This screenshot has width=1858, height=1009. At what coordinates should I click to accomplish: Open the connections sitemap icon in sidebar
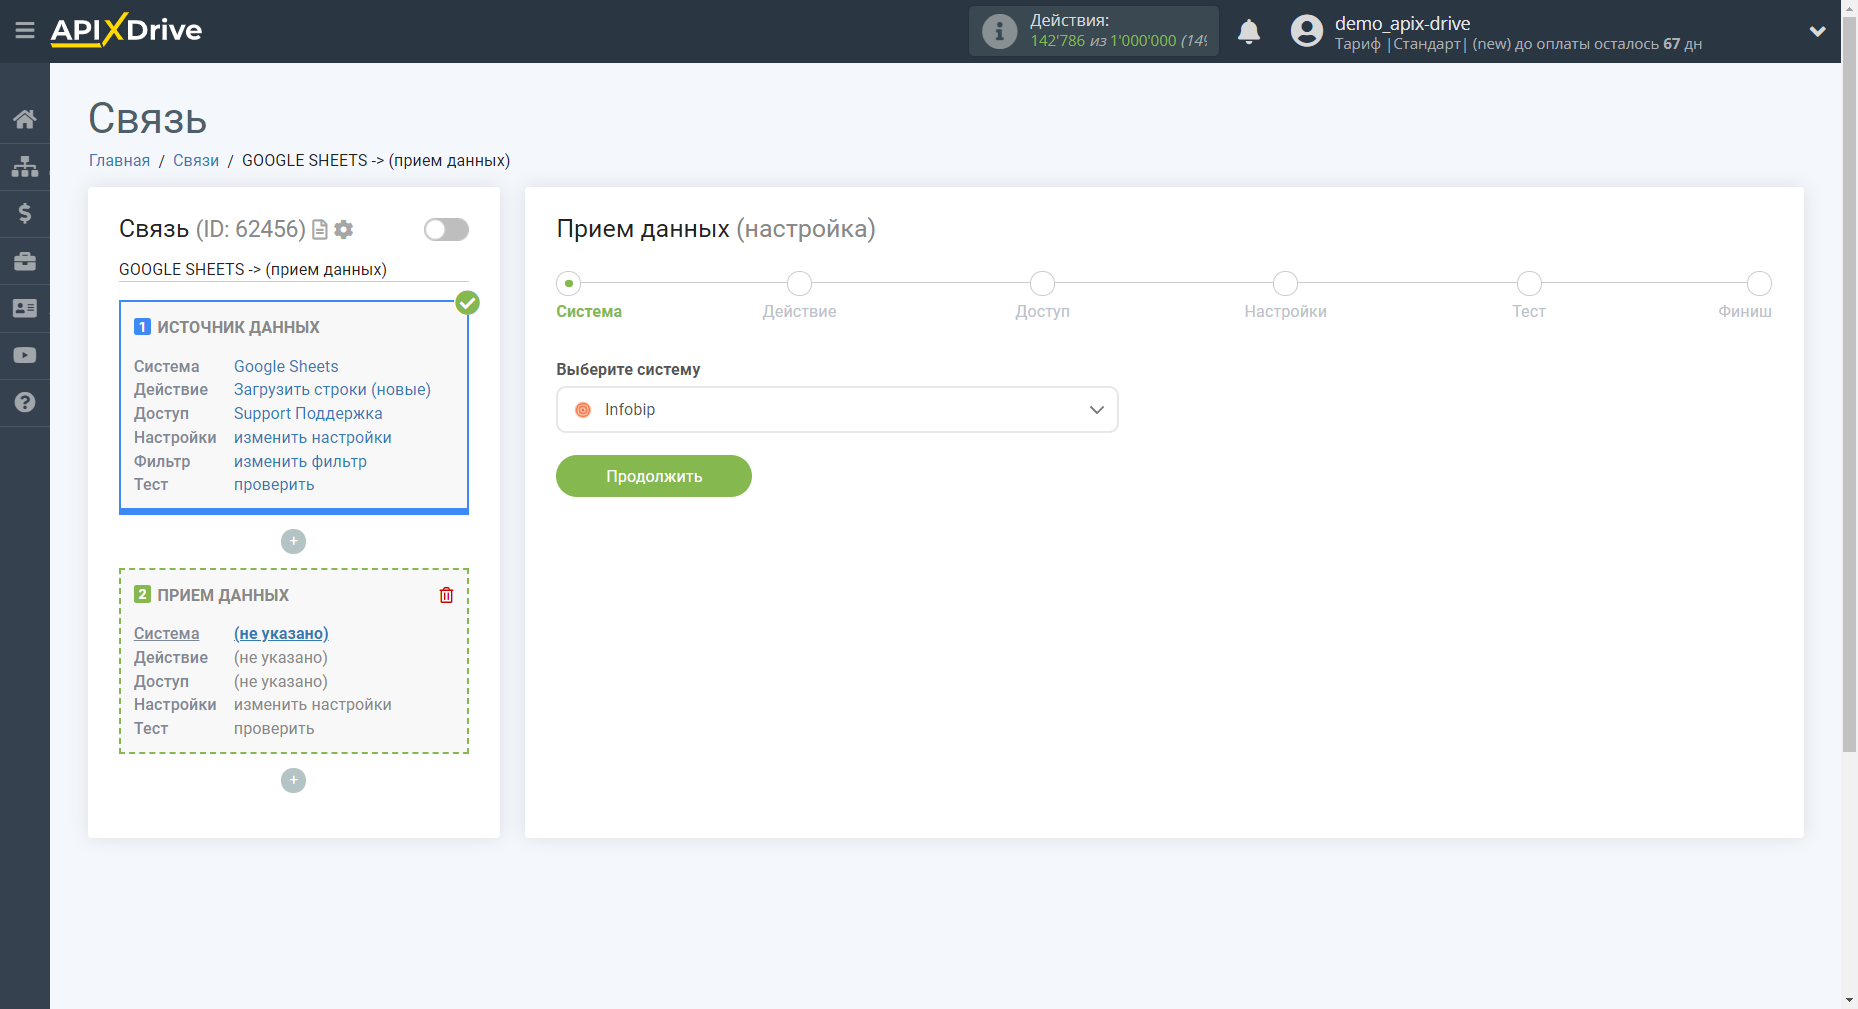[25, 166]
